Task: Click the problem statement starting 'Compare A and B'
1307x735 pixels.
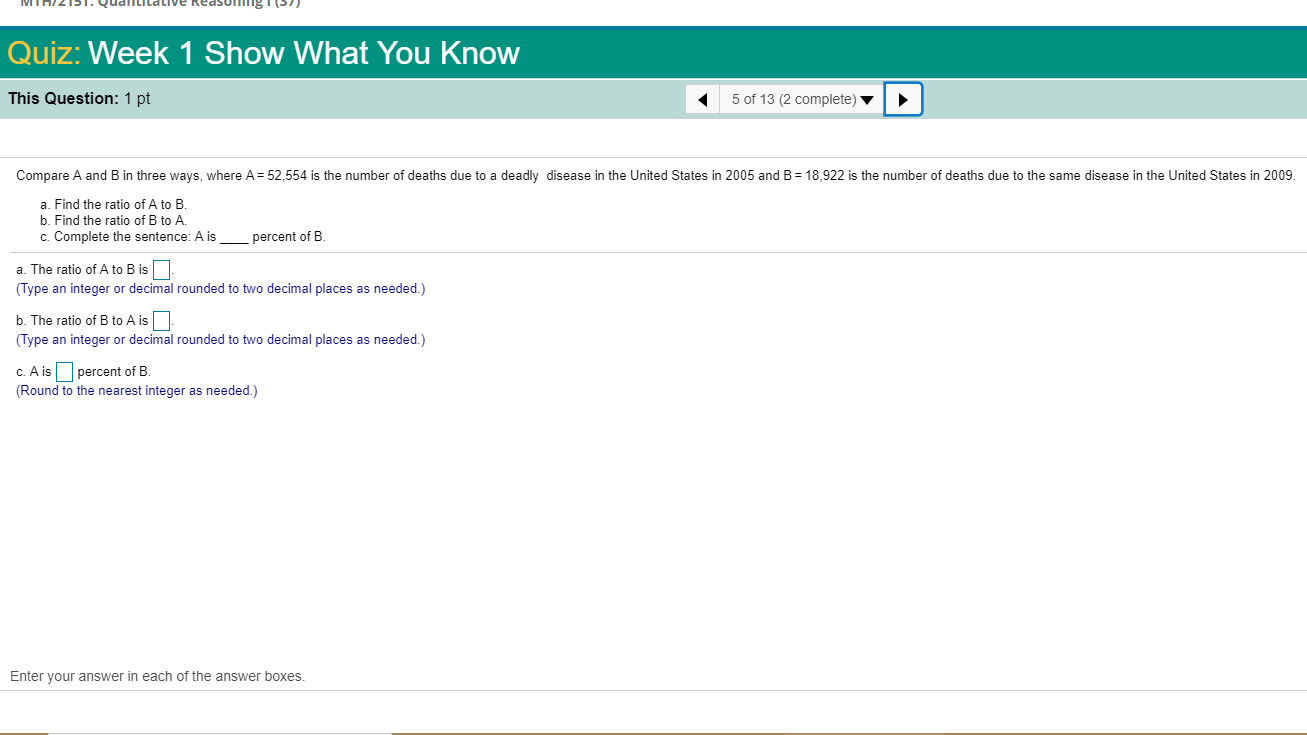Action: click(x=656, y=176)
